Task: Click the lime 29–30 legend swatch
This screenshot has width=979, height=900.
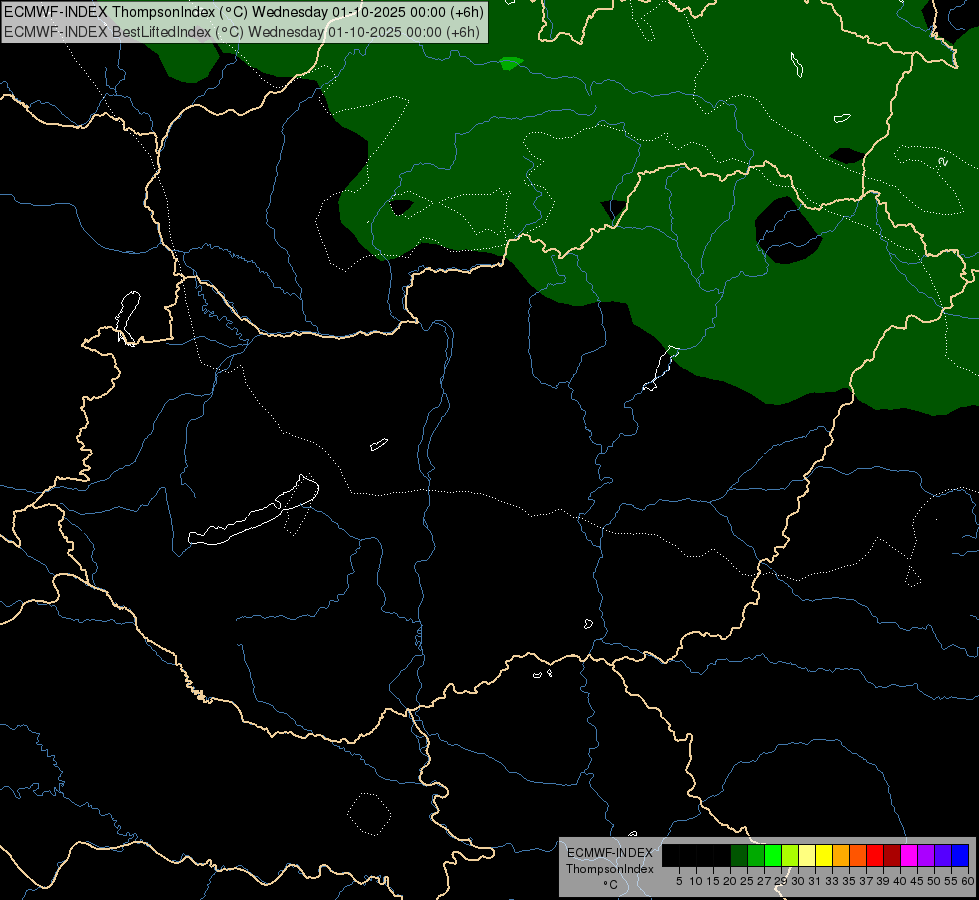Action: pos(790,855)
